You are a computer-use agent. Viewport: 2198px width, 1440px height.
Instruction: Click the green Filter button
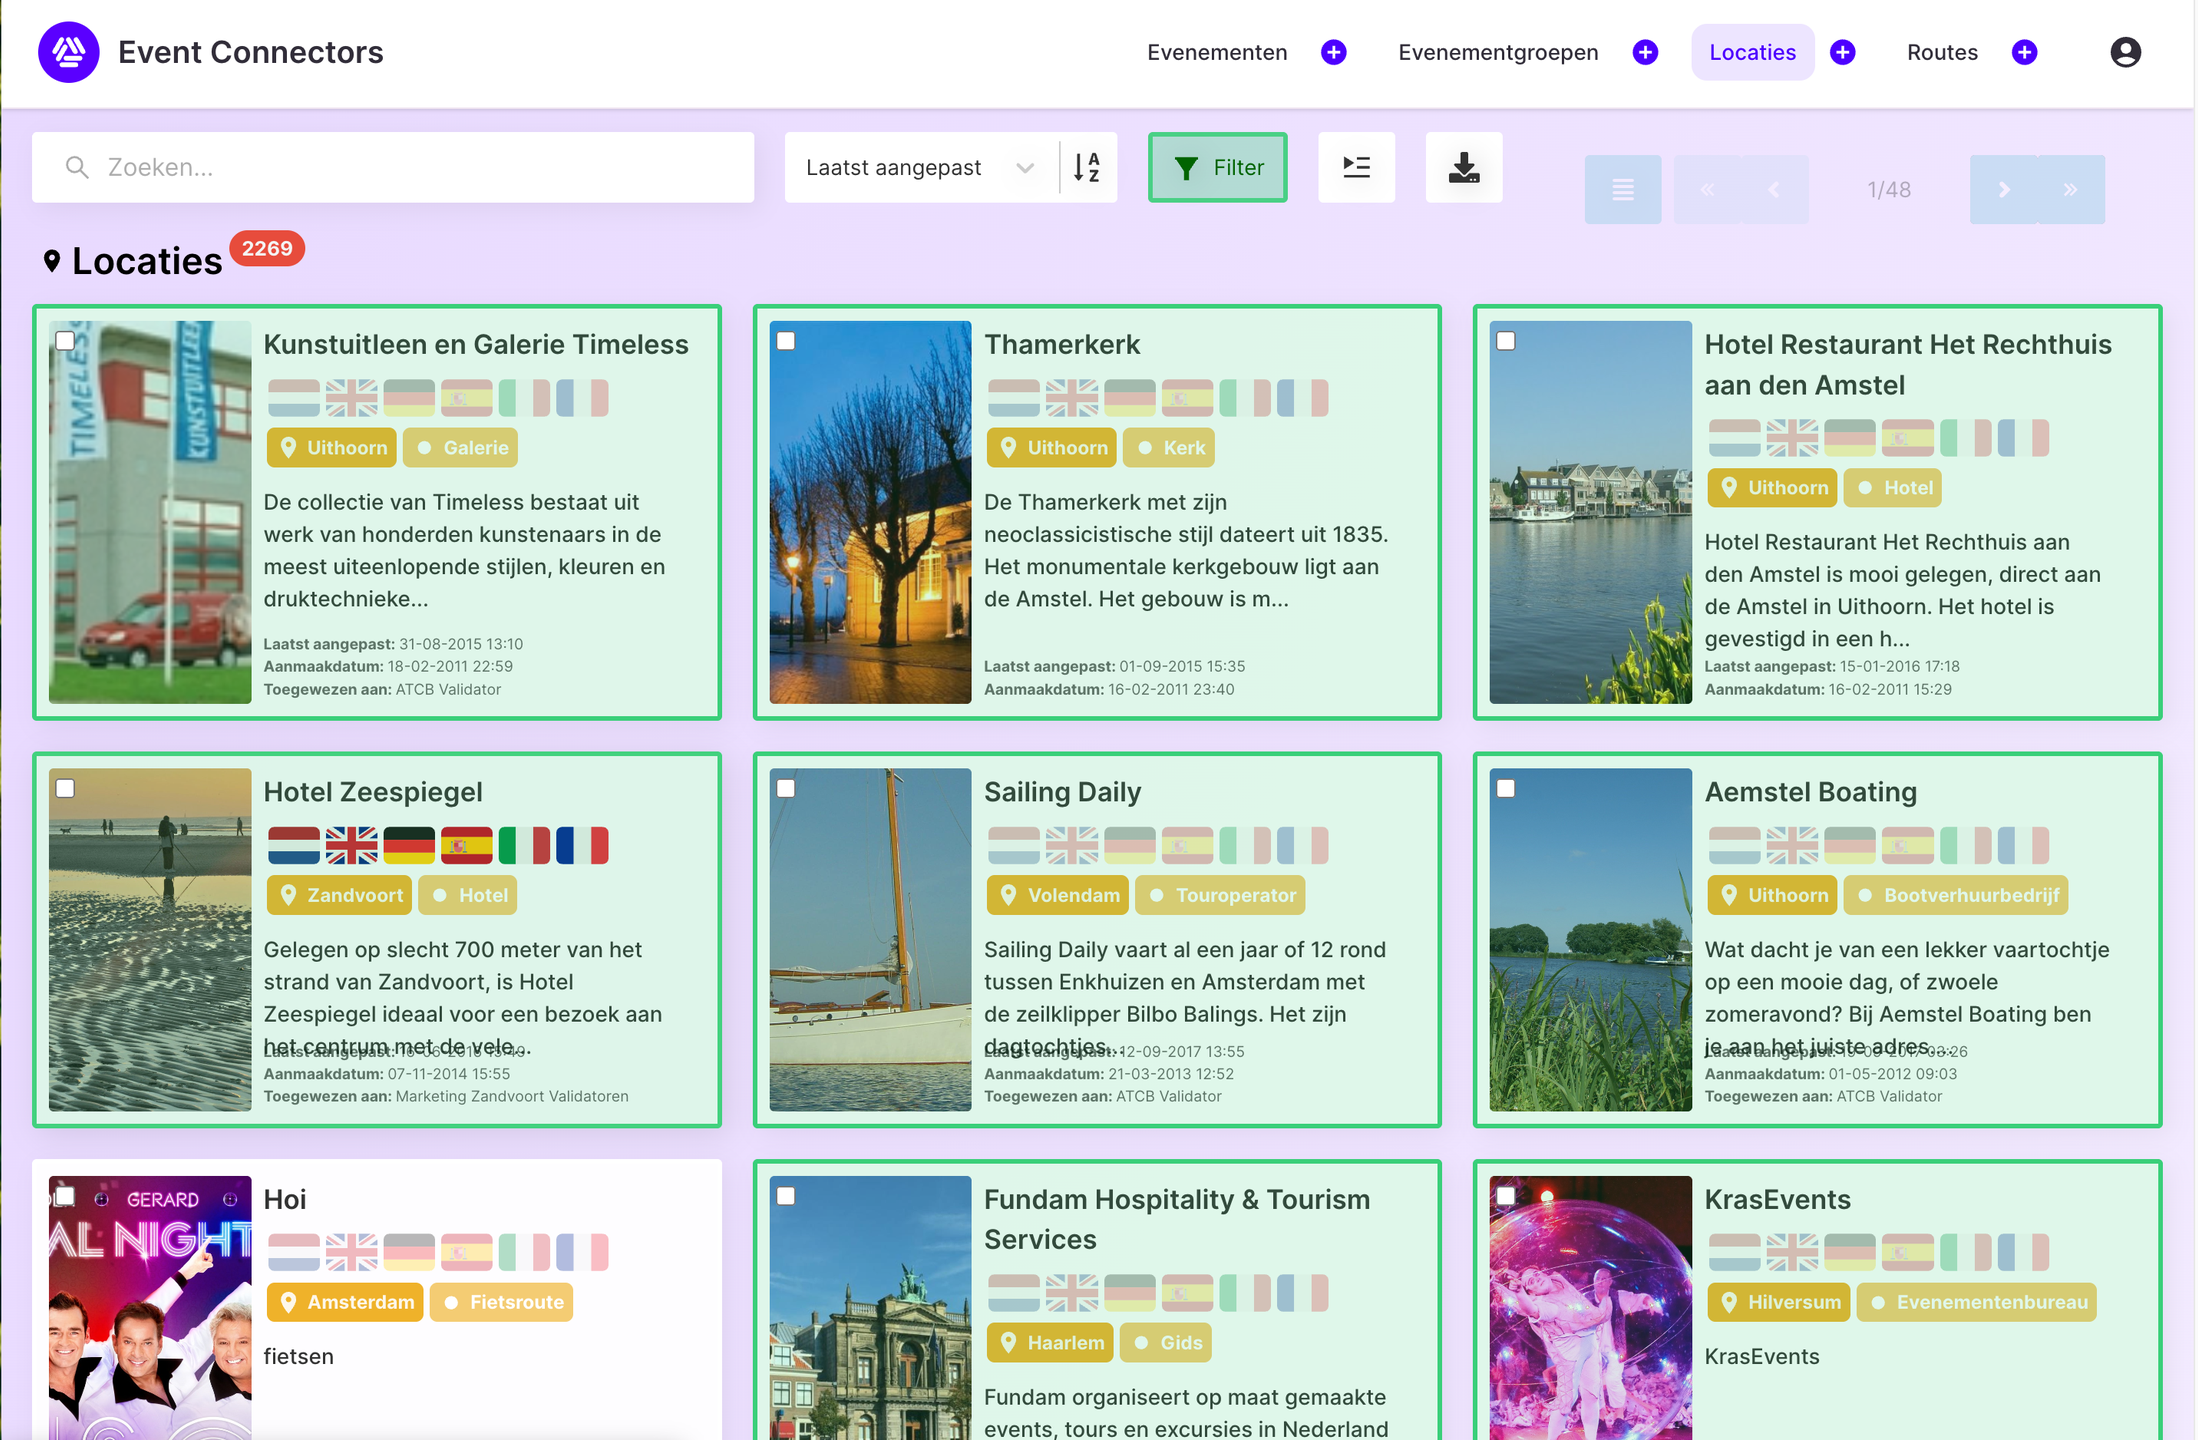(1217, 167)
